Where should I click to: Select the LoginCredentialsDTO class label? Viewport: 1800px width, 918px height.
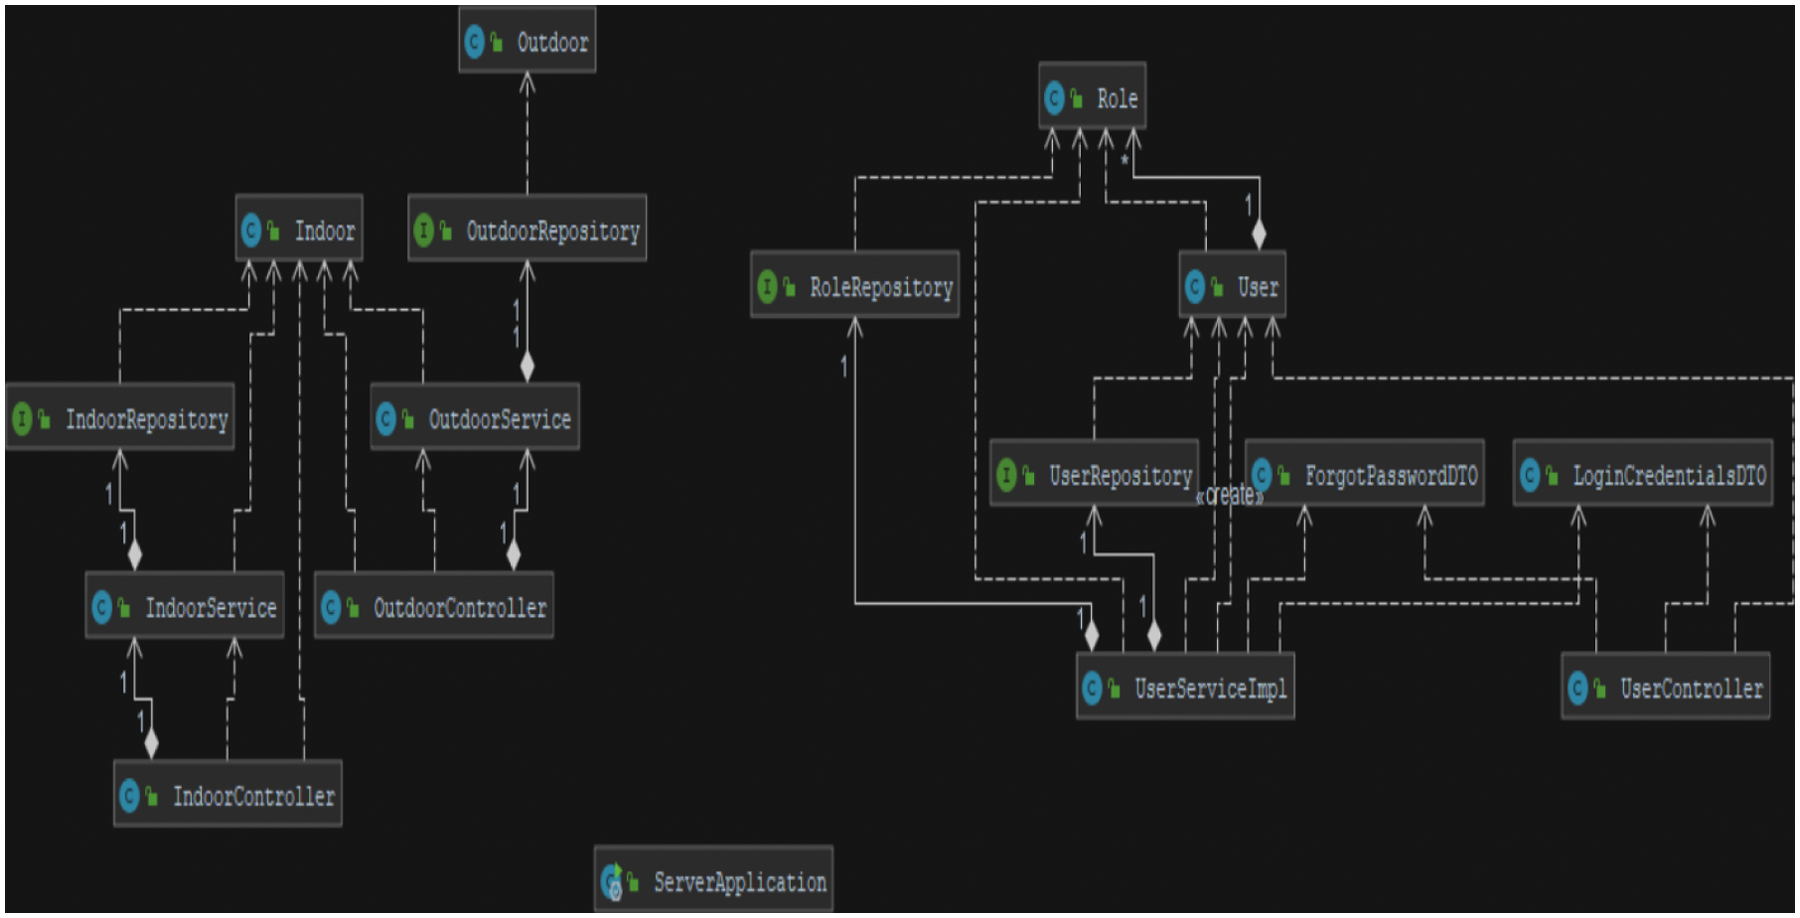(1668, 476)
